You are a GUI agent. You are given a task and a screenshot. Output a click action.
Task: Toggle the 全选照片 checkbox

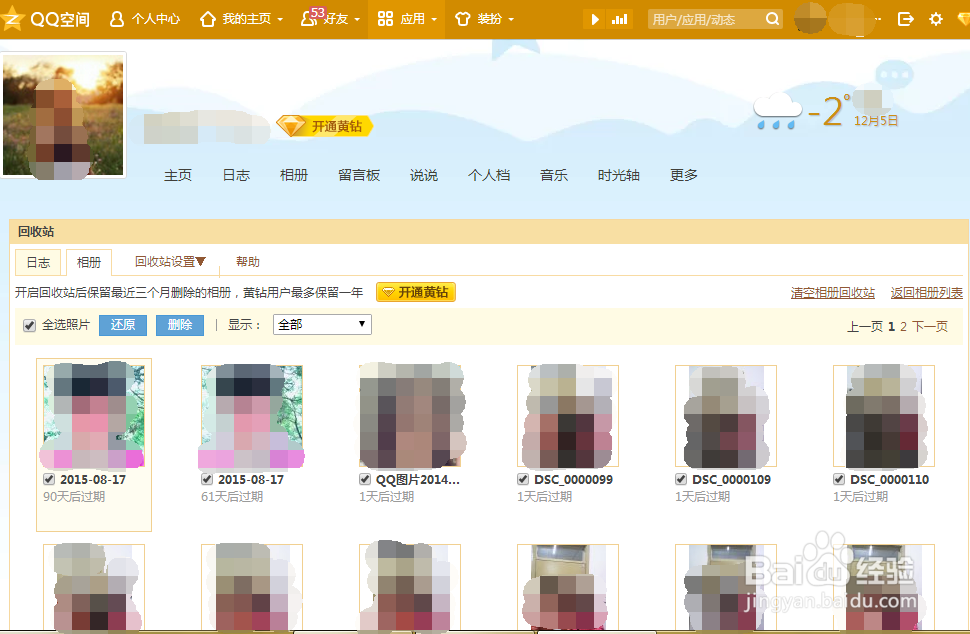coord(29,325)
